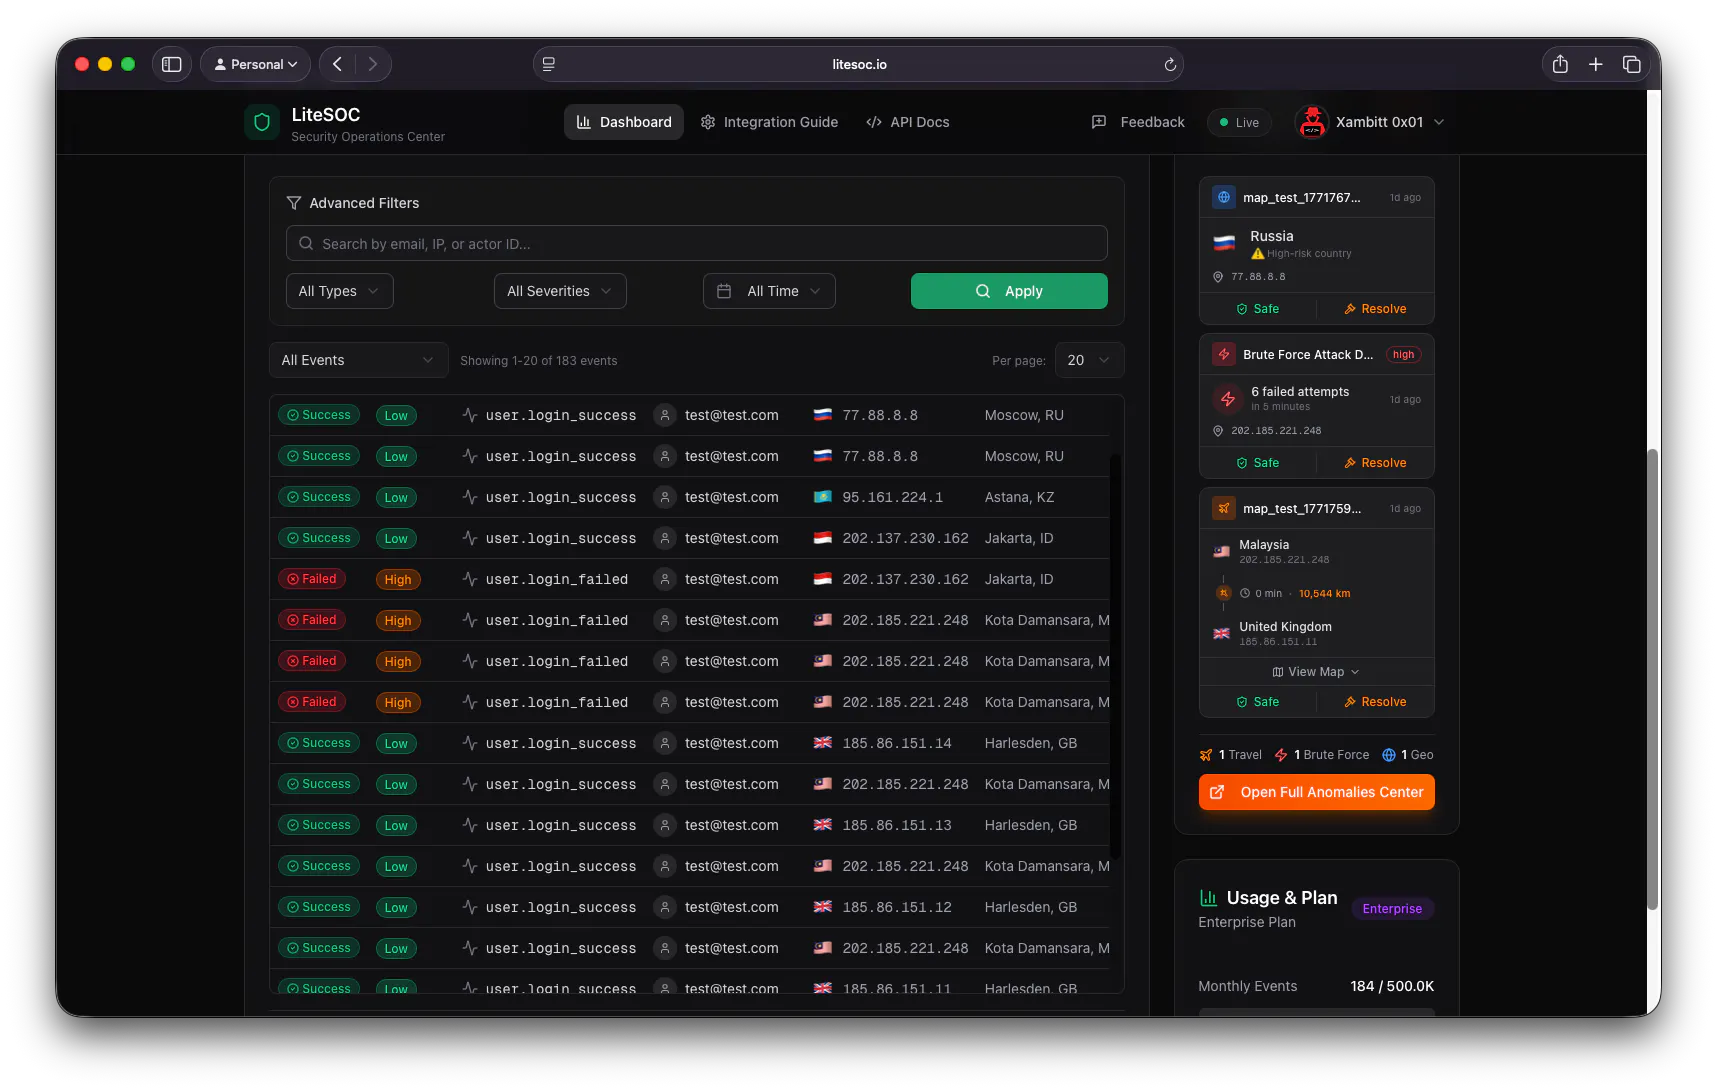Mark the Malaysia travel anomaly Safe
The height and width of the screenshot is (1091, 1717).
click(x=1258, y=702)
